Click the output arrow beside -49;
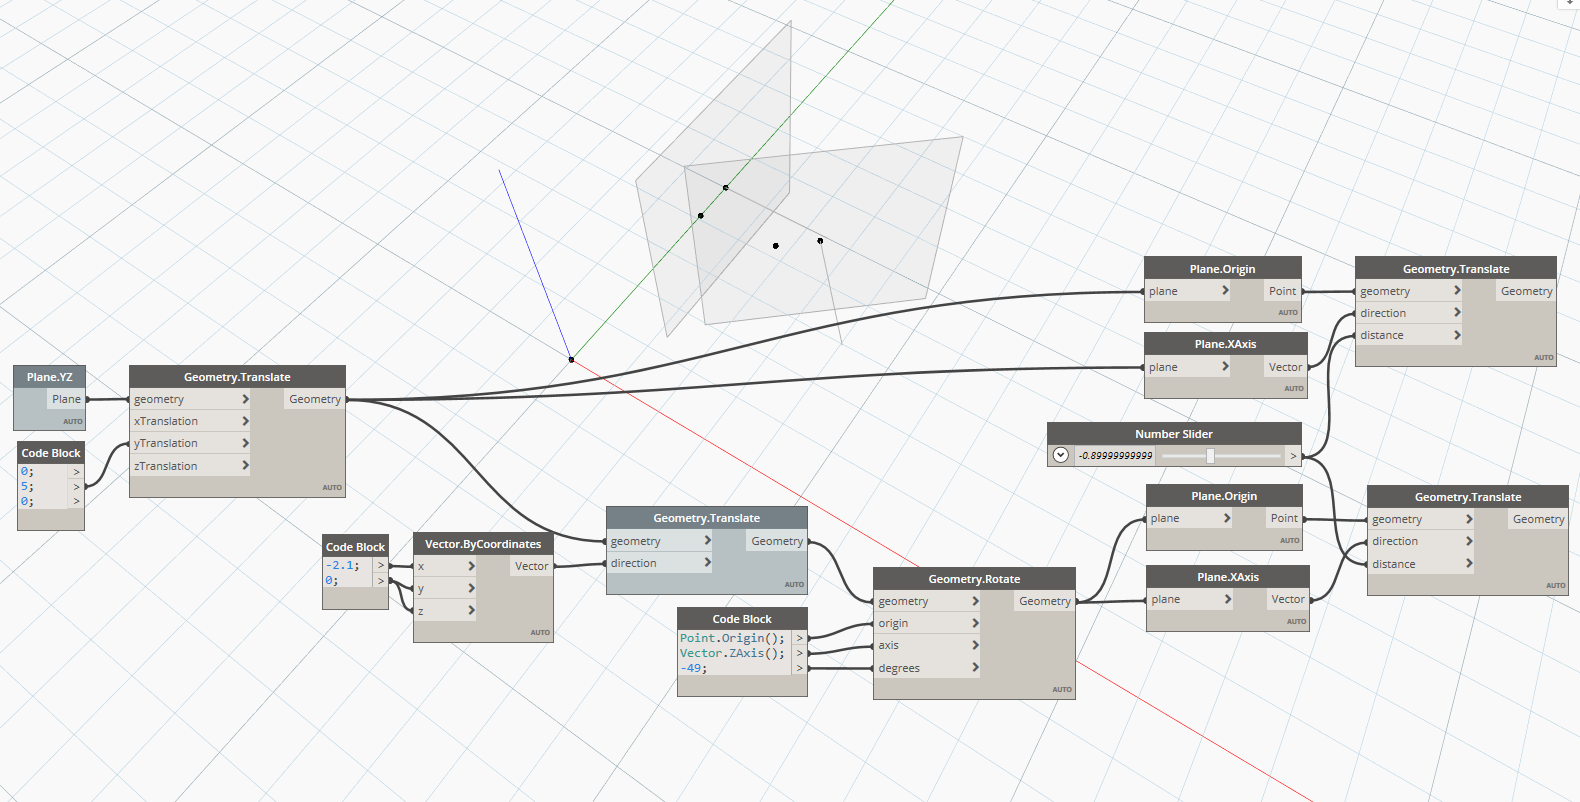Image resolution: width=1580 pixels, height=802 pixels. [x=799, y=668]
